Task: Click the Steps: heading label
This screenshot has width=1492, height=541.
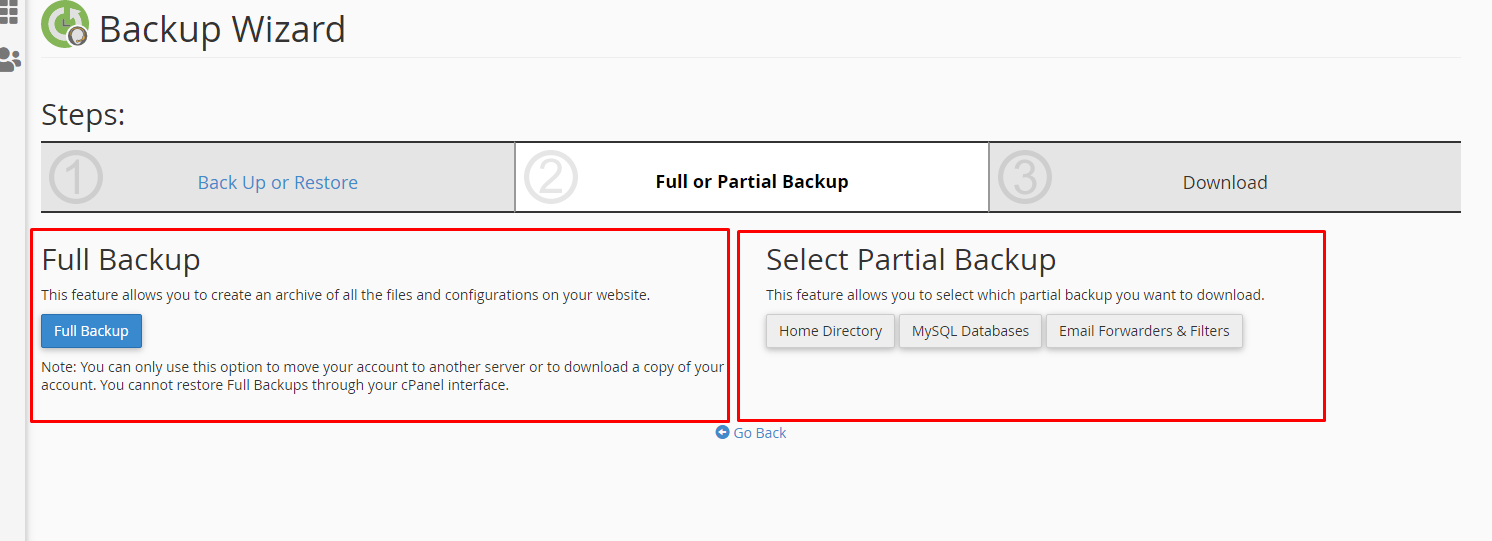Action: pos(83,114)
